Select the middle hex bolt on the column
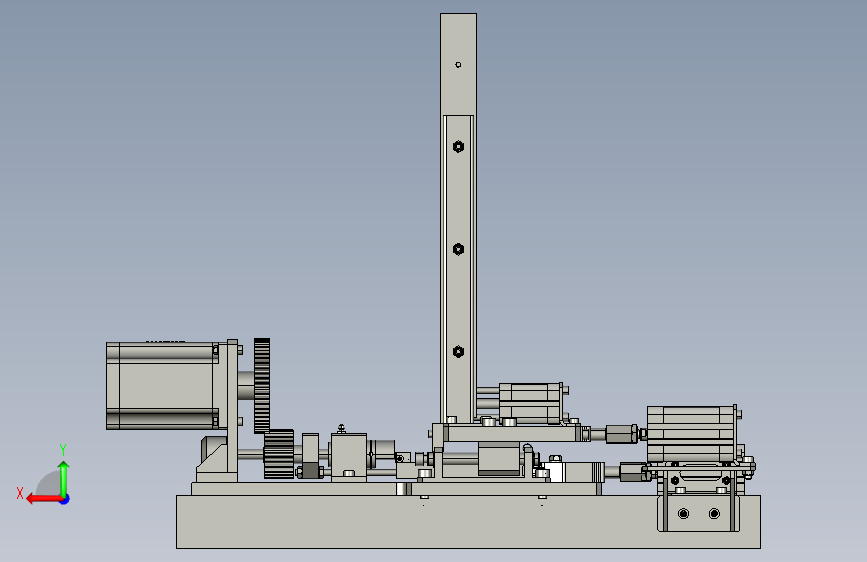 (x=458, y=249)
